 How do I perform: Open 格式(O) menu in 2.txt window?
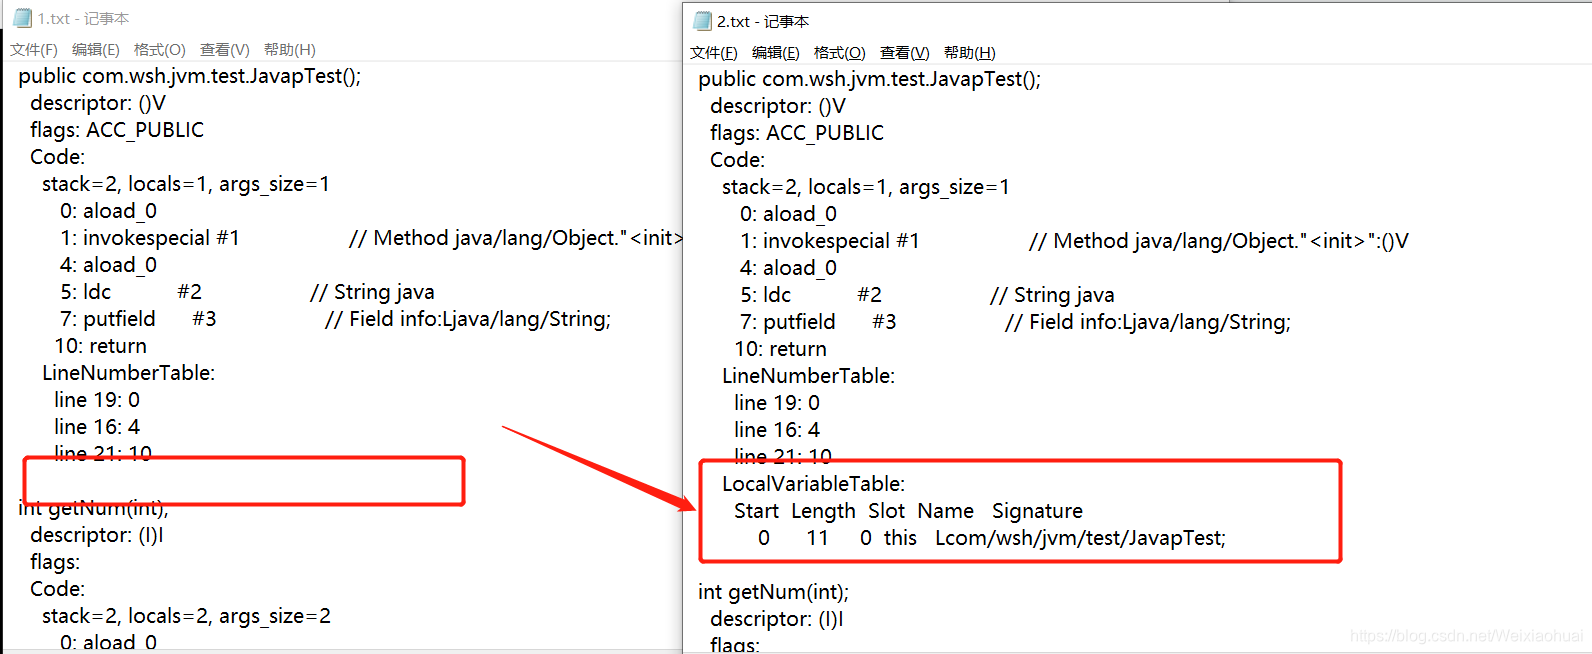pos(840,53)
